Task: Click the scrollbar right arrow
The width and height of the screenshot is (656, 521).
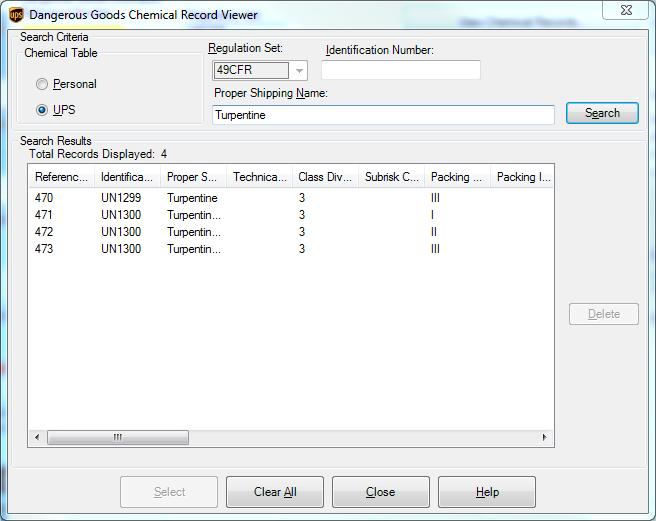Action: [544, 437]
